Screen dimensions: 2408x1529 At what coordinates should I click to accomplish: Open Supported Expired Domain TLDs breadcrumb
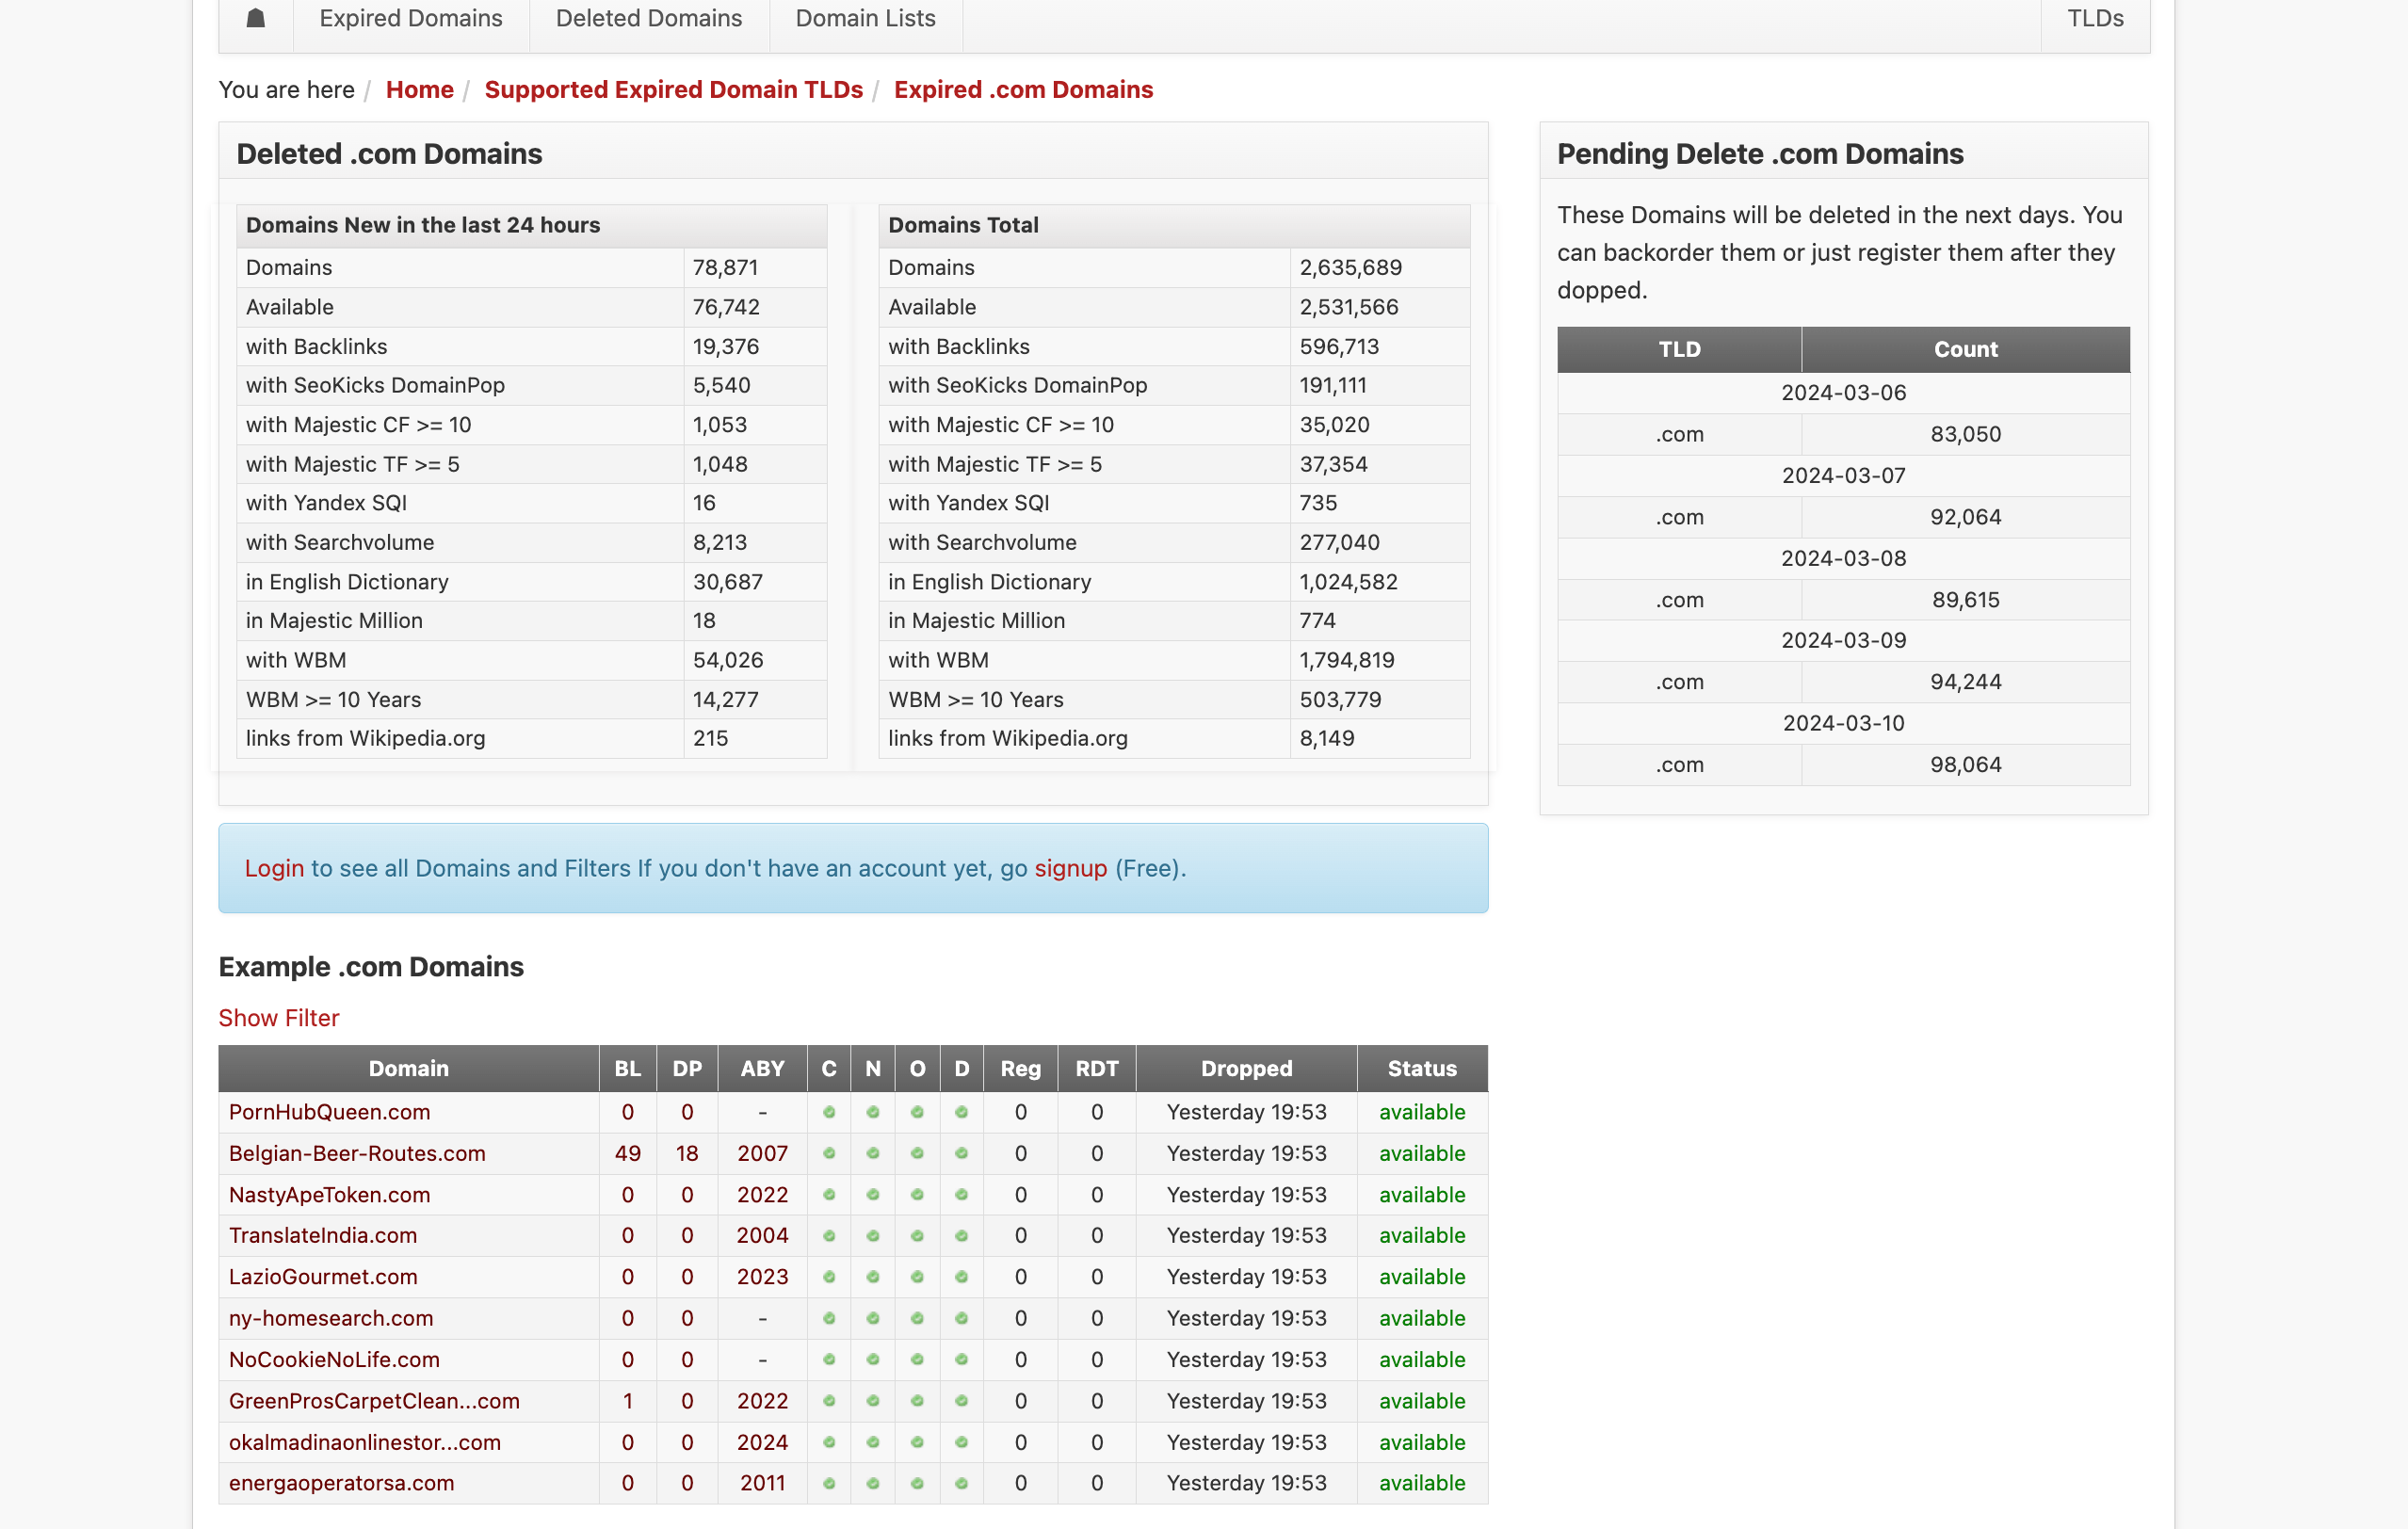coord(674,90)
